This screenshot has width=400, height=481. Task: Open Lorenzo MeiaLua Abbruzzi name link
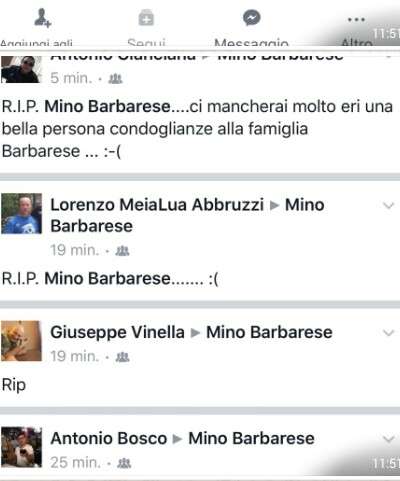157,205
